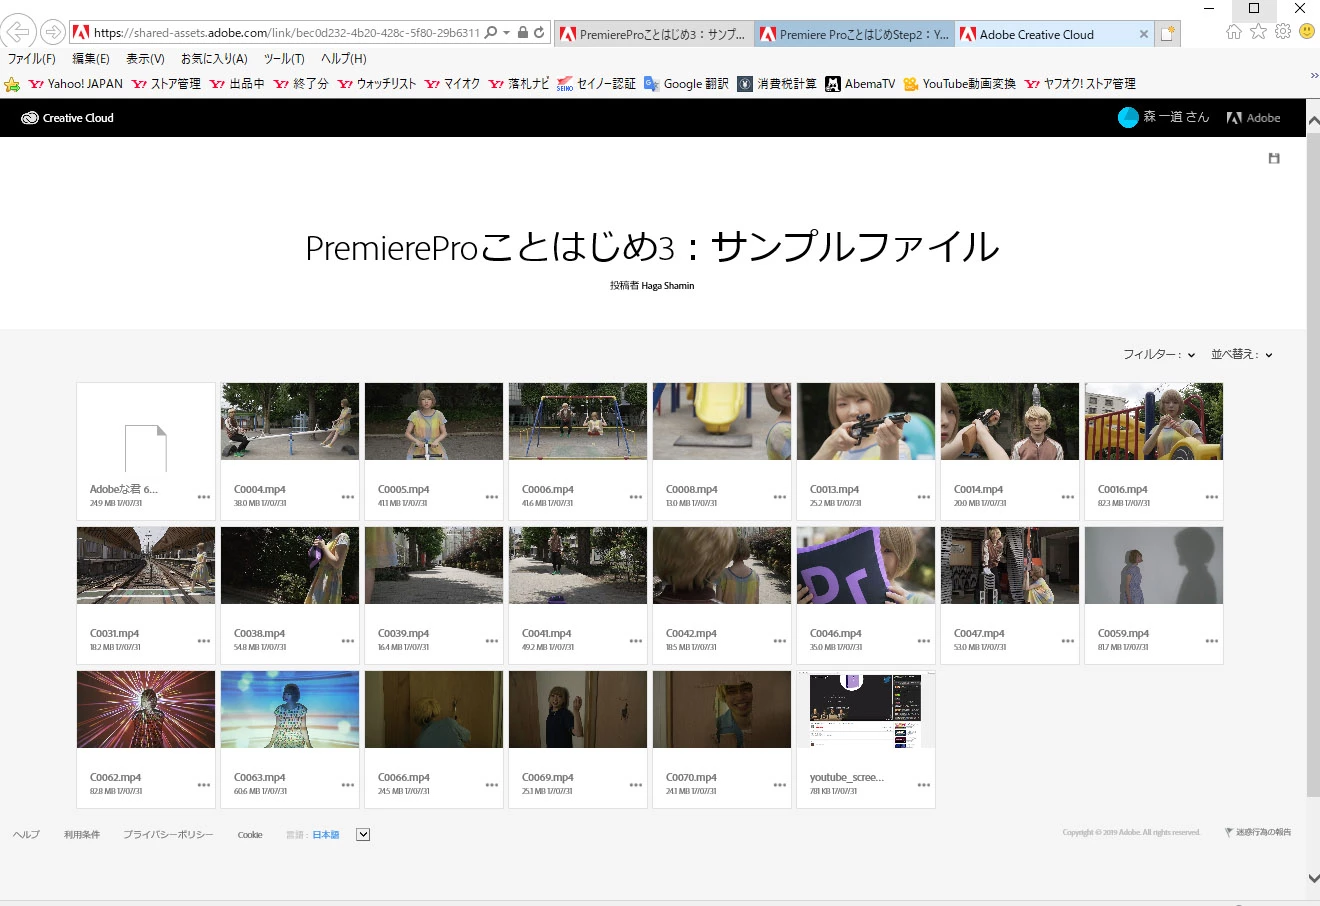1320x906 pixels.
Task: Open the ツール(T) menu
Action: pyautogui.click(x=284, y=59)
